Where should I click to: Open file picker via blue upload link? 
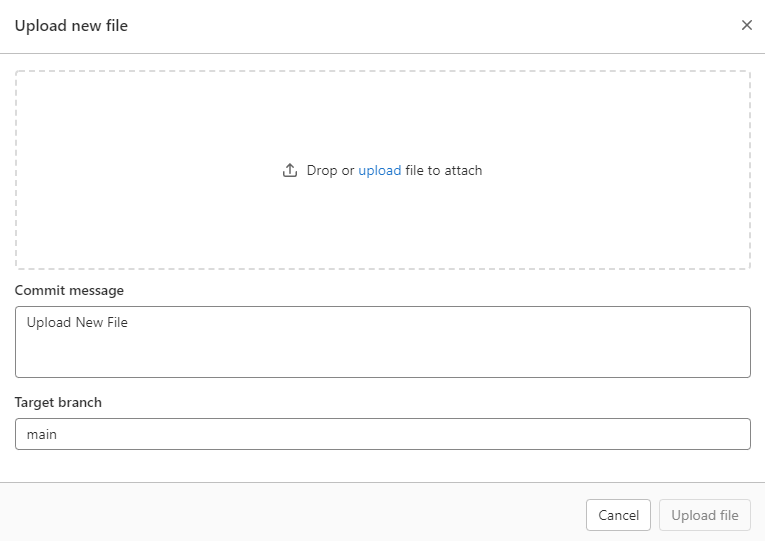(380, 170)
